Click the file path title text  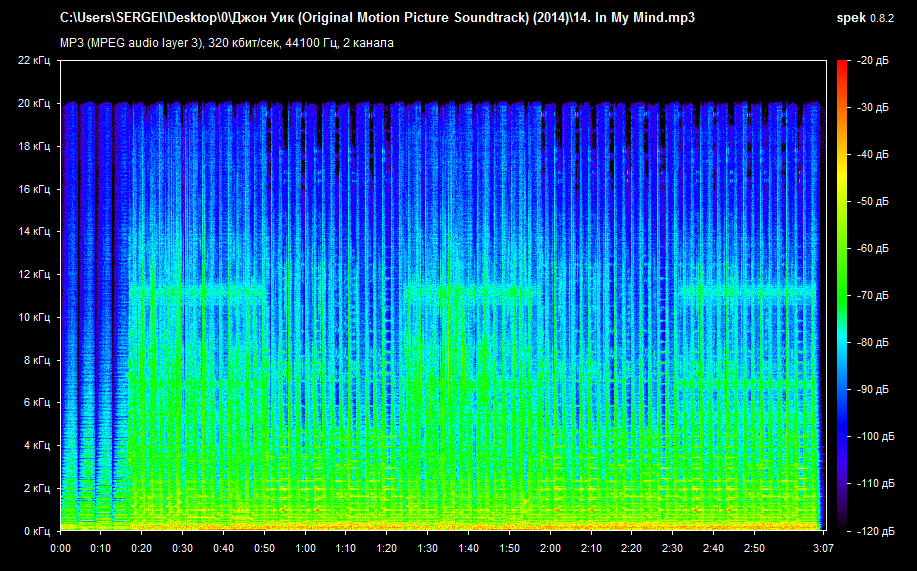(x=377, y=18)
